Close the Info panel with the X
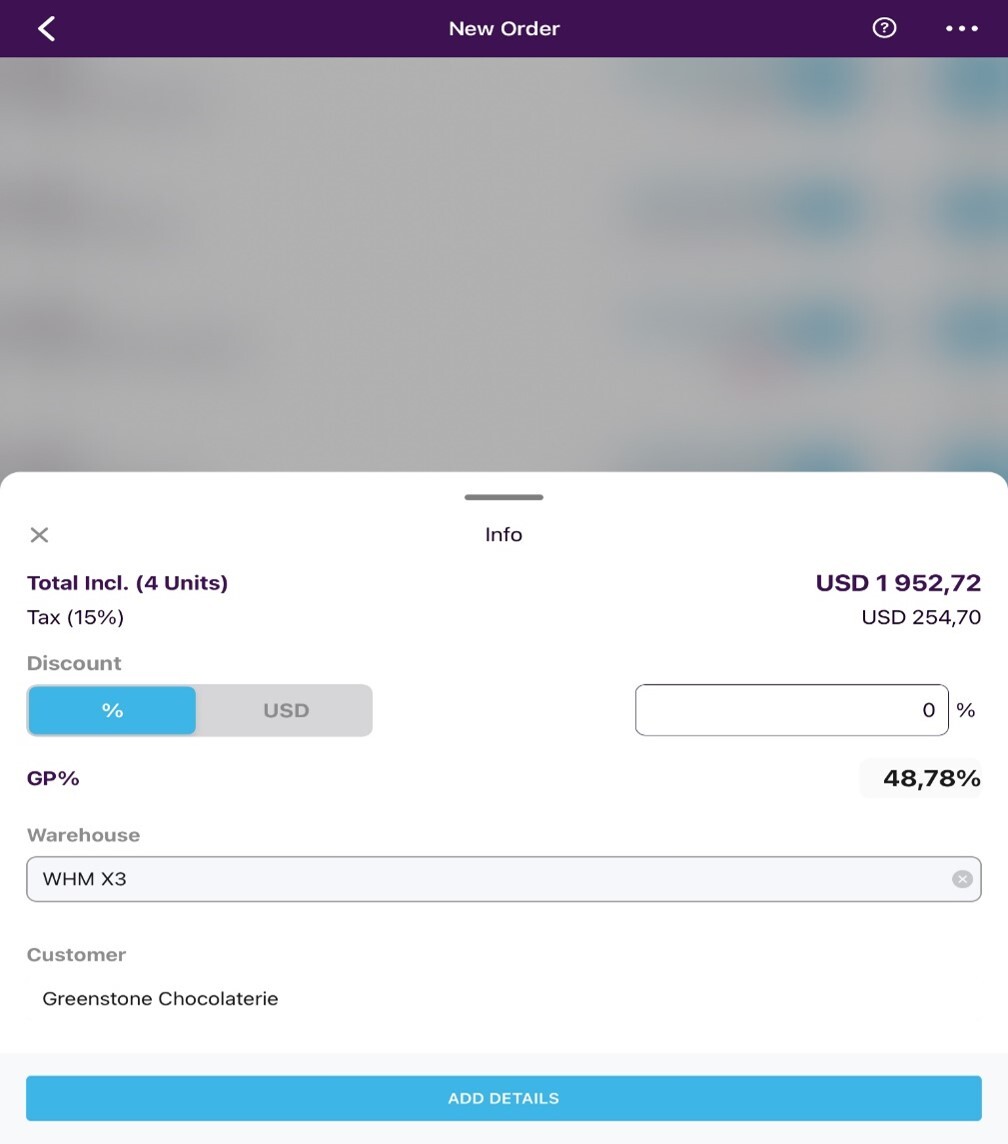Viewport: 1008px width, 1144px height. [x=39, y=535]
